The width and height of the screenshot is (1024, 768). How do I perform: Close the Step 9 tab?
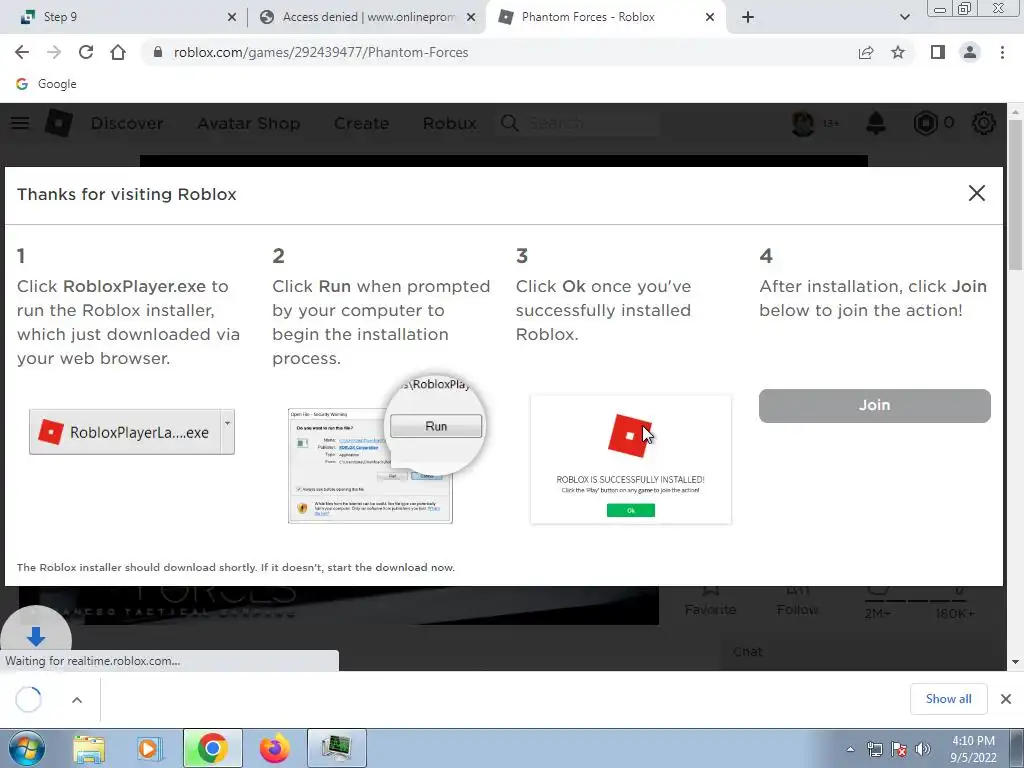click(x=232, y=17)
